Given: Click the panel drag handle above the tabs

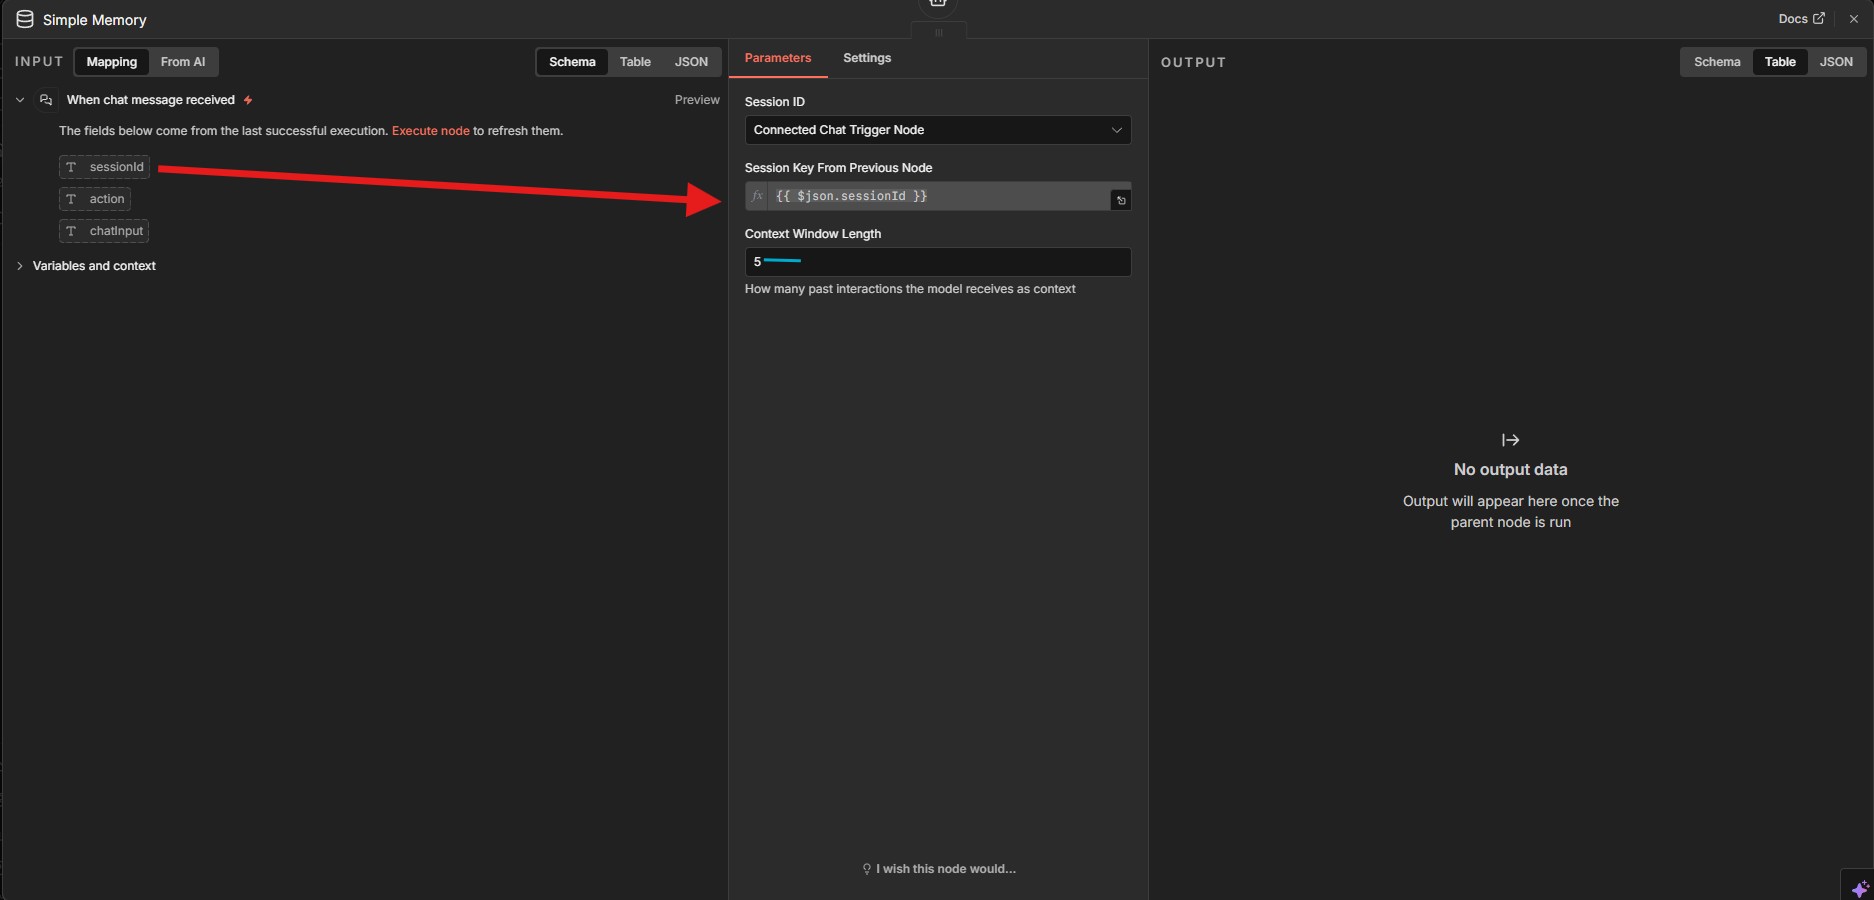Looking at the screenshot, I should [x=938, y=32].
